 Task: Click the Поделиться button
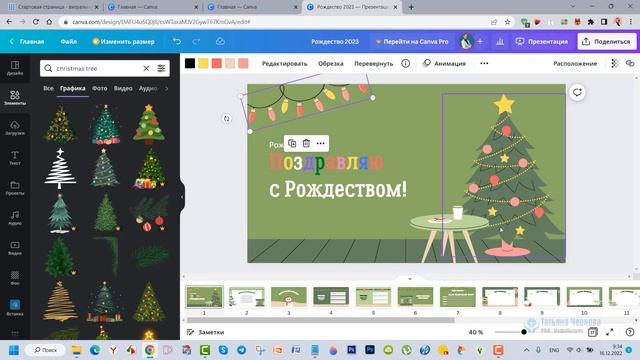click(607, 42)
